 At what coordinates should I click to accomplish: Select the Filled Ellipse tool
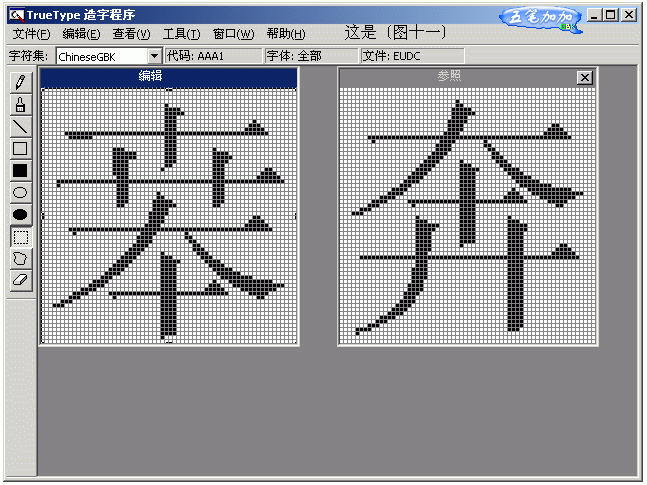click(x=20, y=215)
